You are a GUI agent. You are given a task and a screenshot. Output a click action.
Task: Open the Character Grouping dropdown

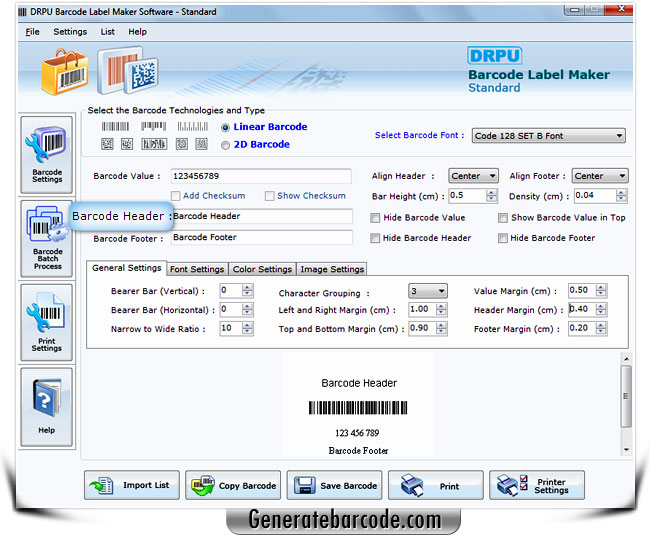point(428,291)
